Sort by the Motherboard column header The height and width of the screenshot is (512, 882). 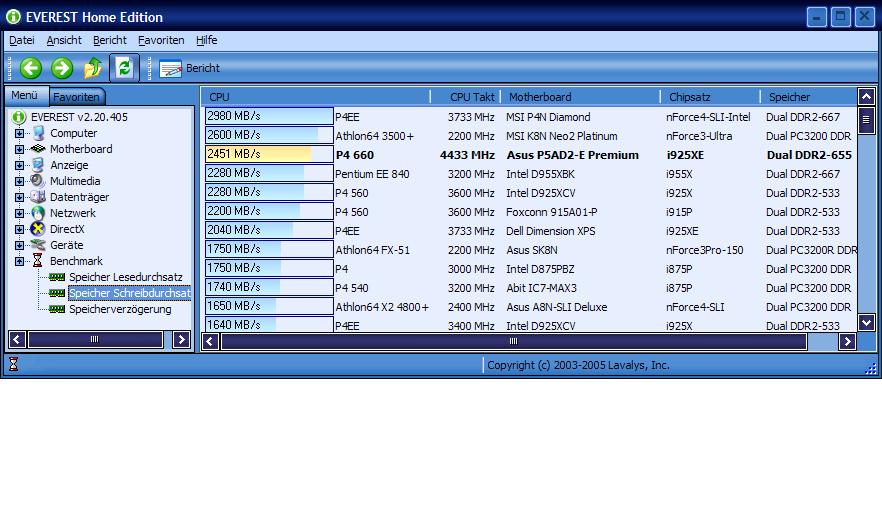(x=580, y=97)
